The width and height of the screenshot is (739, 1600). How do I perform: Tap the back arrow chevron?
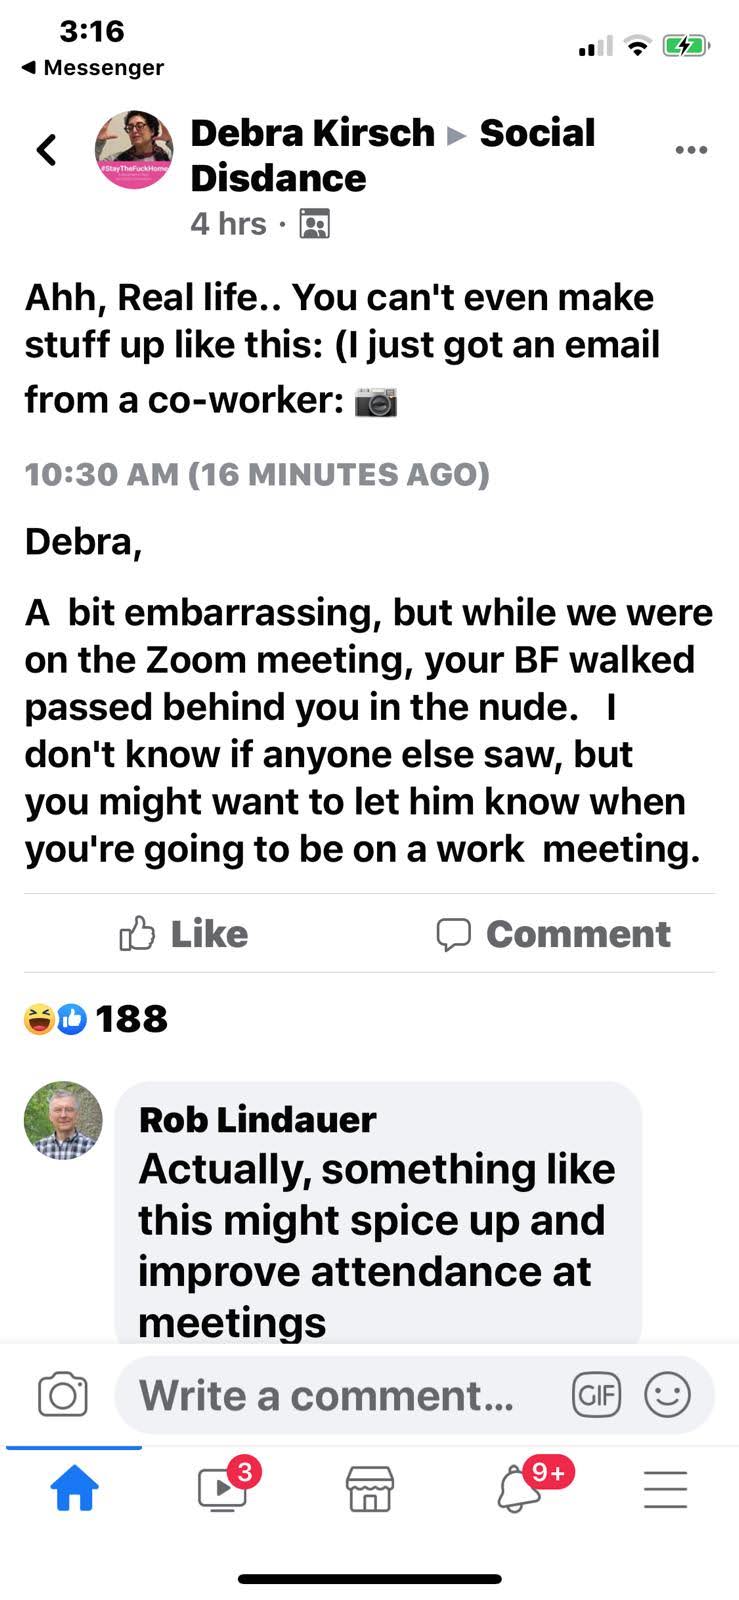(x=46, y=150)
